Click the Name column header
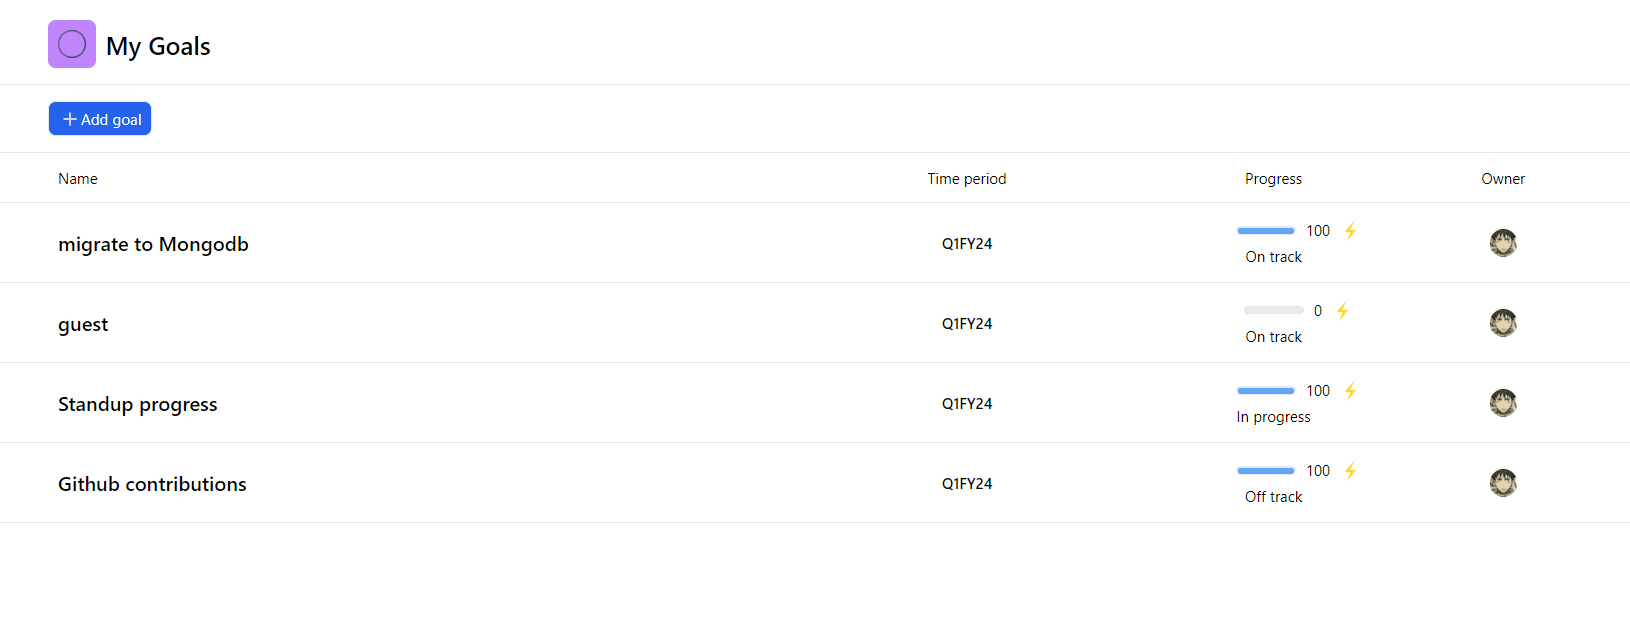 pos(78,179)
